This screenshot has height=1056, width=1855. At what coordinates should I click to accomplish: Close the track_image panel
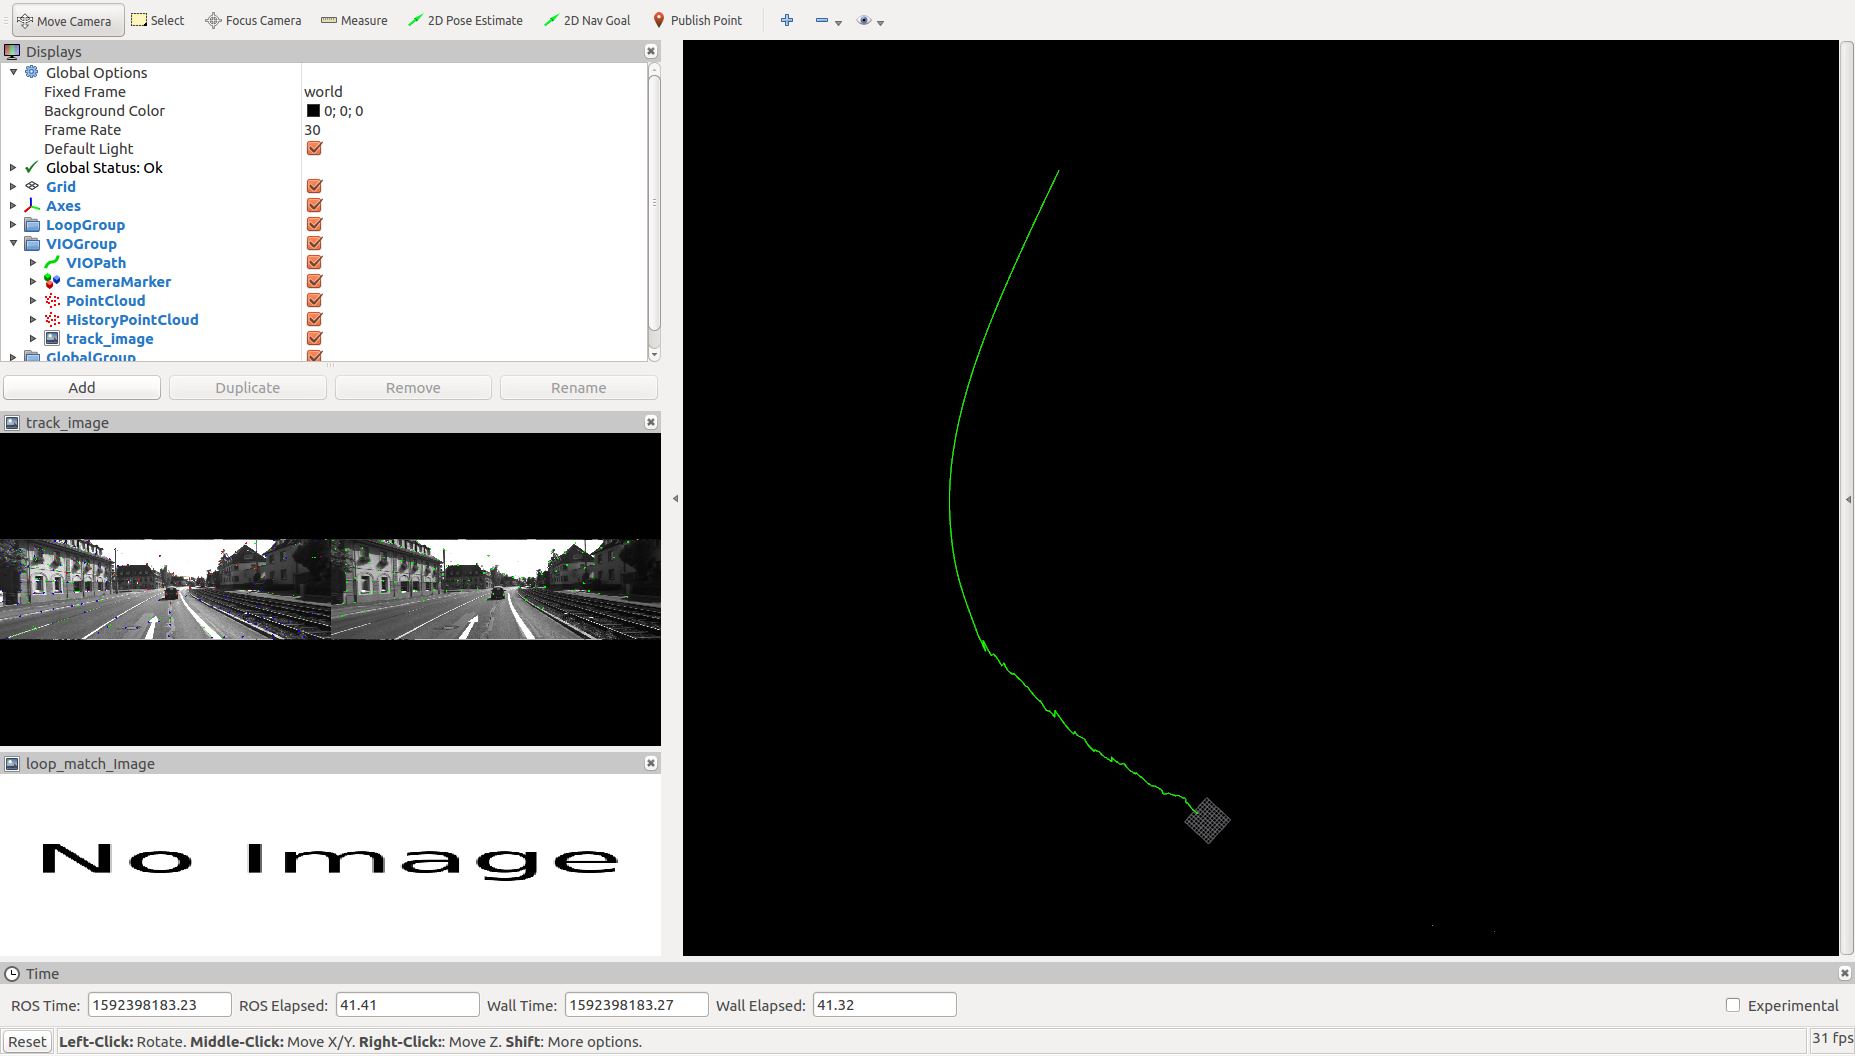click(651, 422)
